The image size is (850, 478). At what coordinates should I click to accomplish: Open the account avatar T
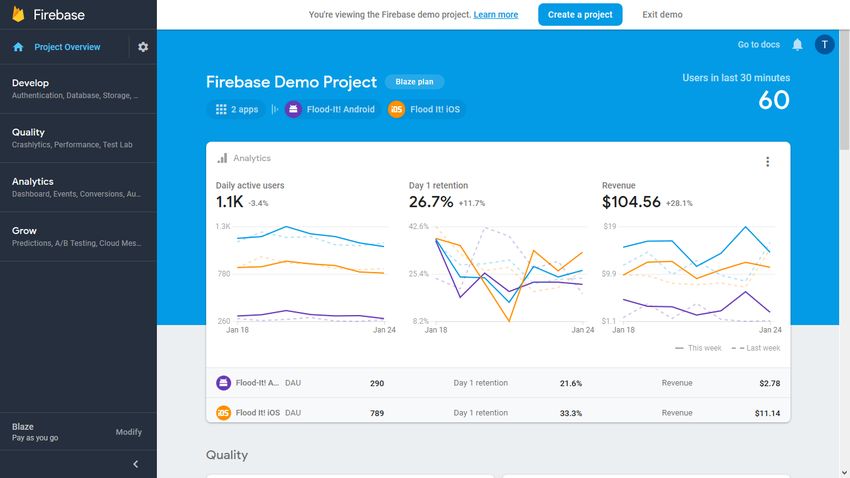tap(825, 44)
